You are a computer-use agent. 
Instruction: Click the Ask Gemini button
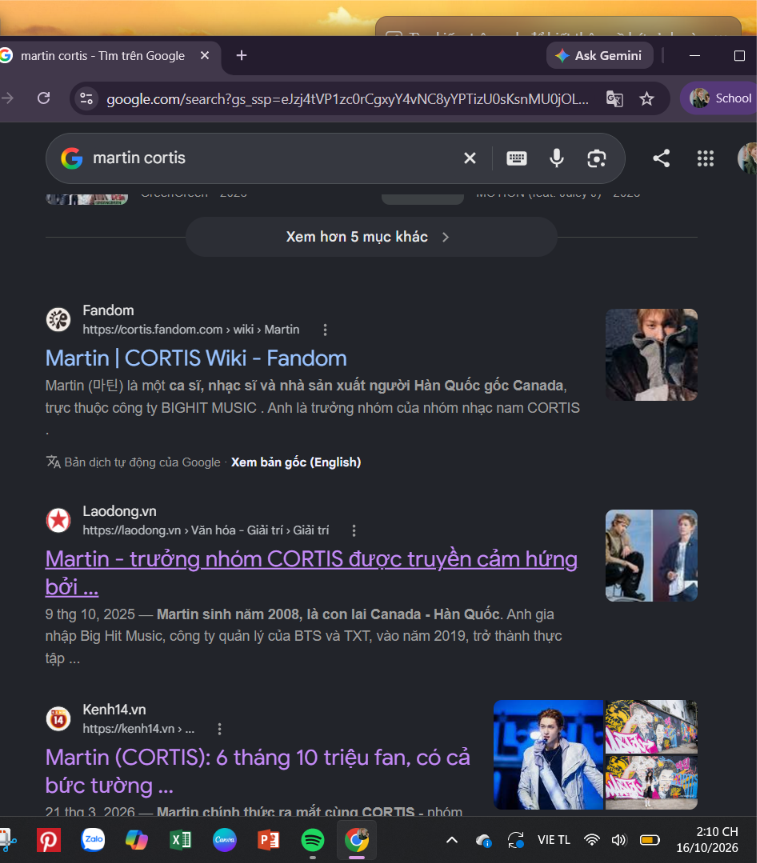[600, 56]
